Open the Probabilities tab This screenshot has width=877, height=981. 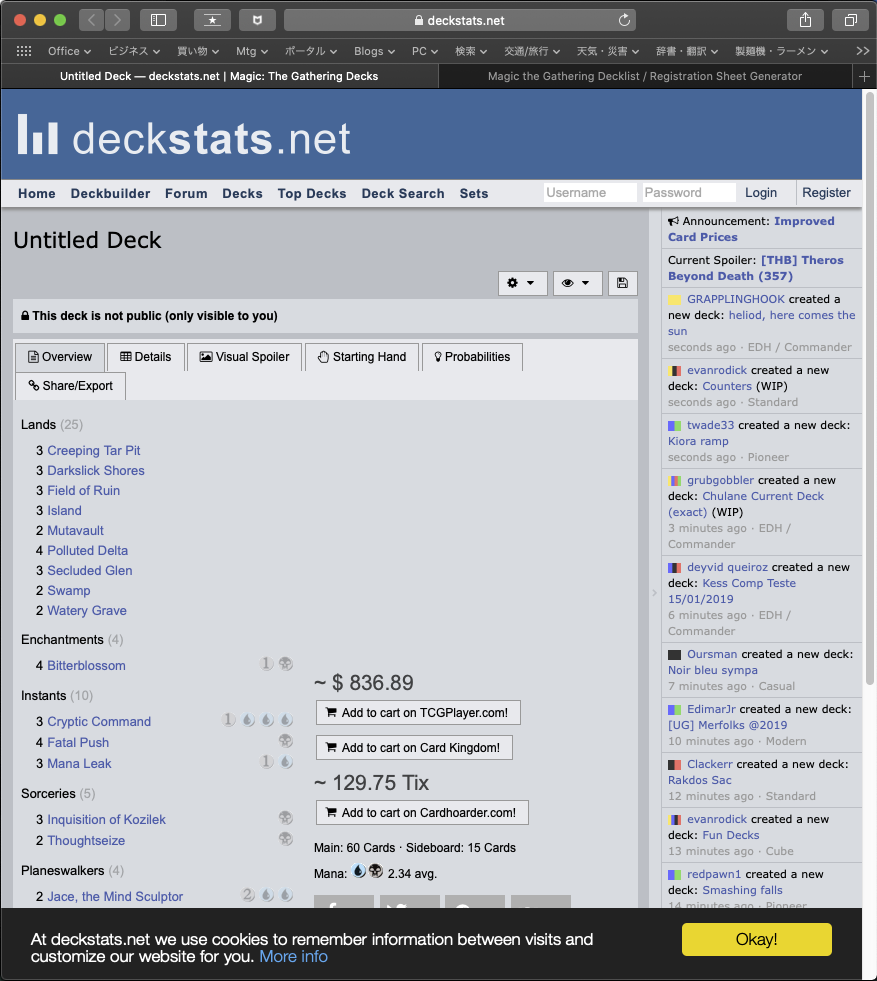472,357
